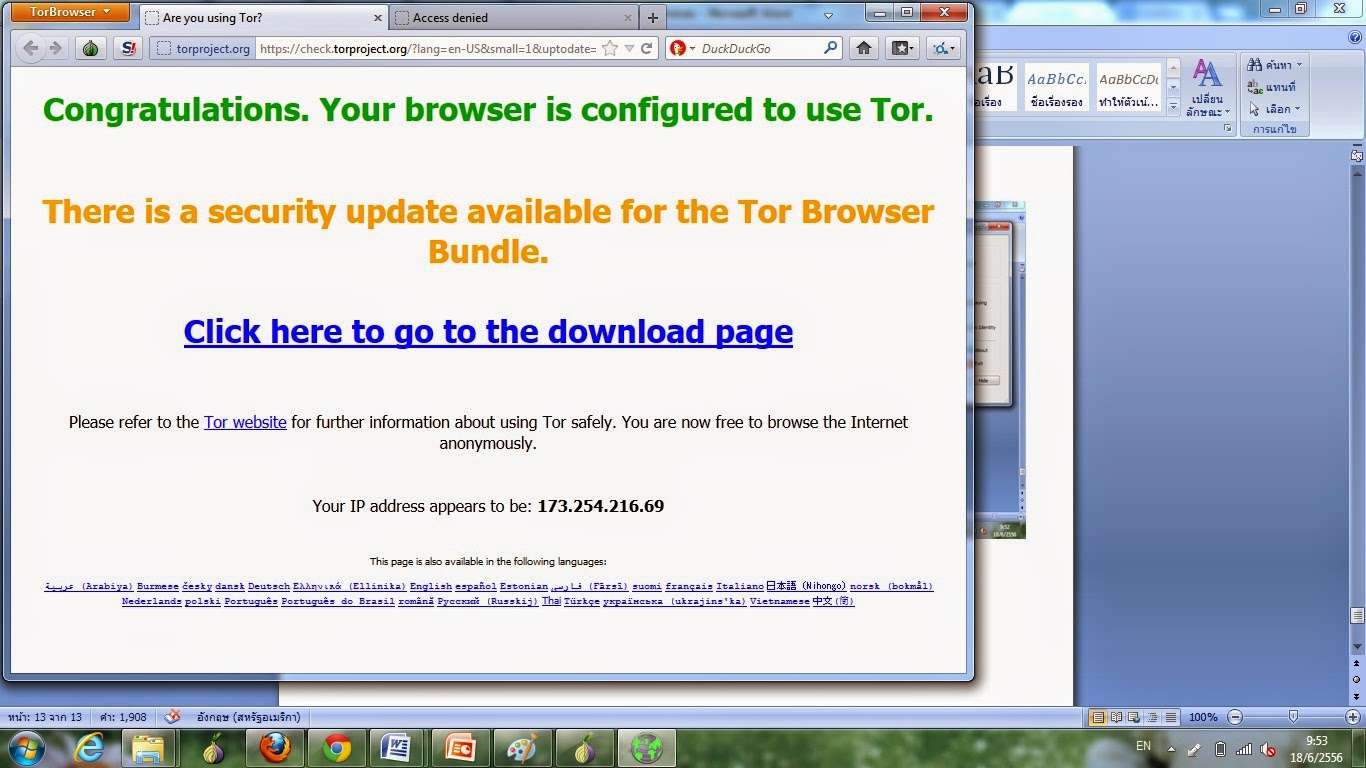Image resolution: width=1366 pixels, height=768 pixels.
Task: Zoom out Word with minus button
Action: [x=1235, y=717]
